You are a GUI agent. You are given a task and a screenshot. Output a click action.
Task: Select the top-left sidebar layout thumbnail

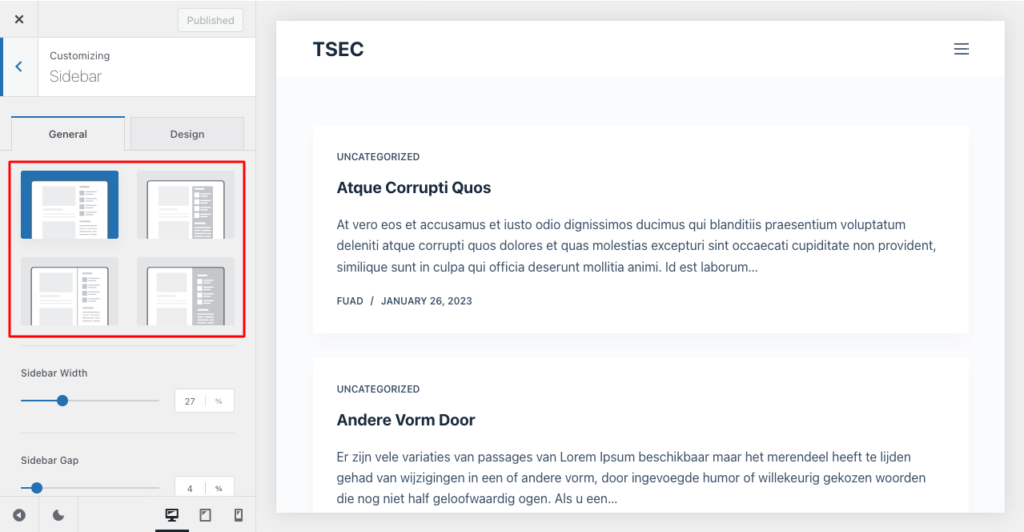pyautogui.click(x=70, y=204)
